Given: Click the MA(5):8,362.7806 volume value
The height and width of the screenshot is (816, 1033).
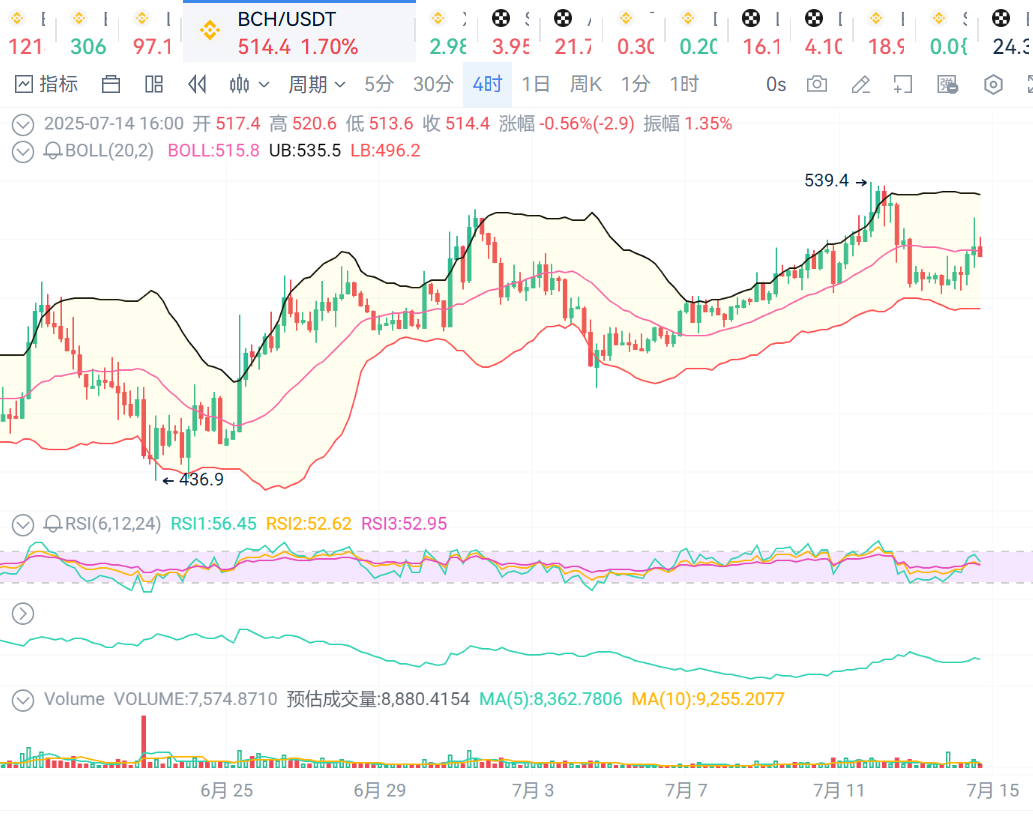Looking at the screenshot, I should pyautogui.click(x=551, y=699).
